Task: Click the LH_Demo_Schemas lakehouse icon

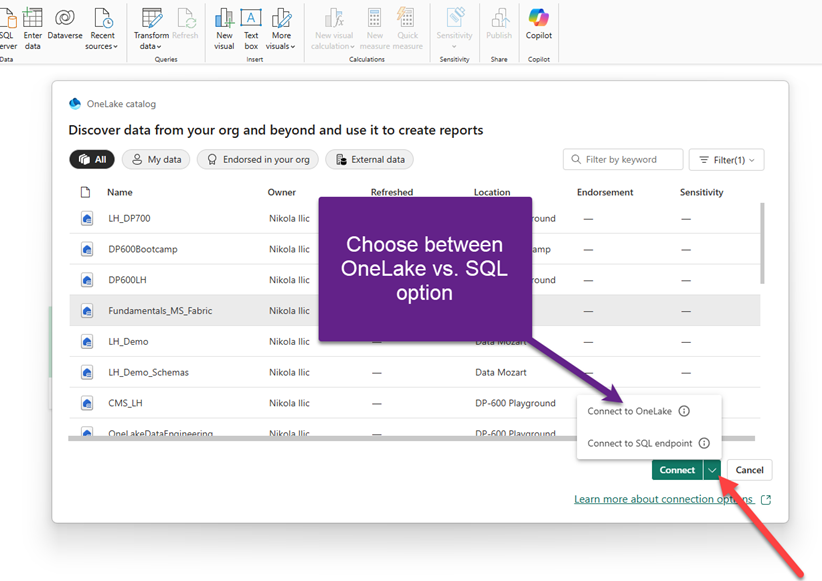Action: point(87,373)
